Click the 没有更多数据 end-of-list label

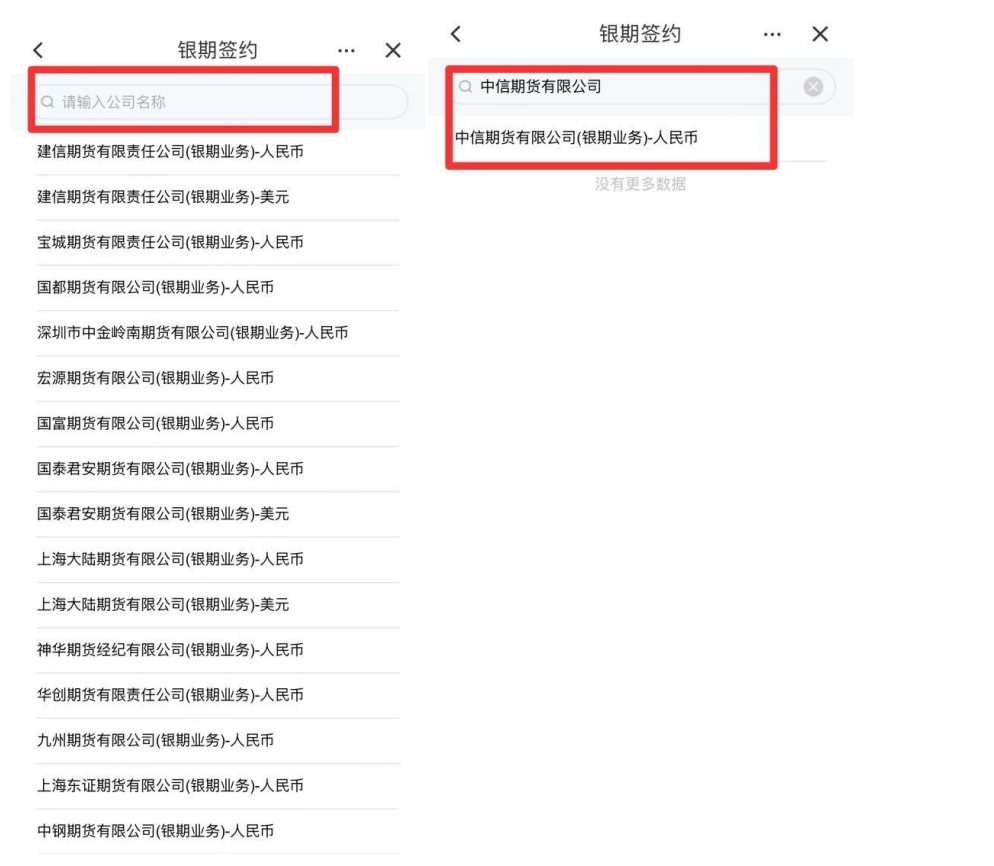[x=640, y=184]
